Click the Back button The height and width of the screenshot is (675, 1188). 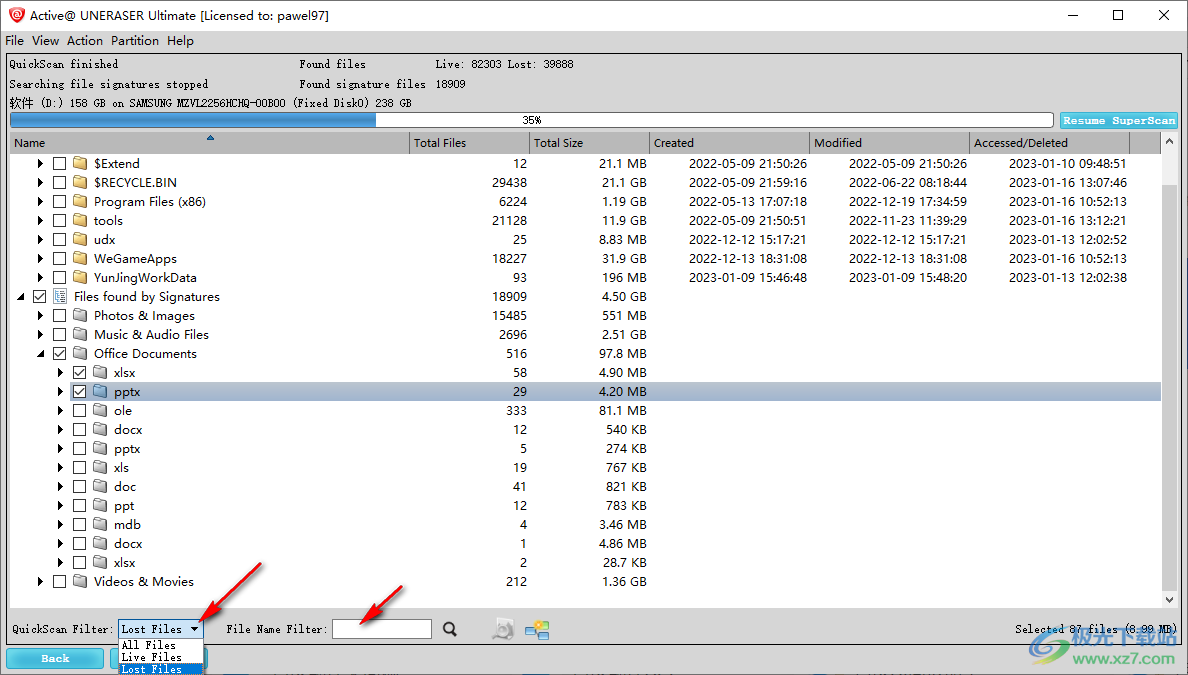[55, 658]
